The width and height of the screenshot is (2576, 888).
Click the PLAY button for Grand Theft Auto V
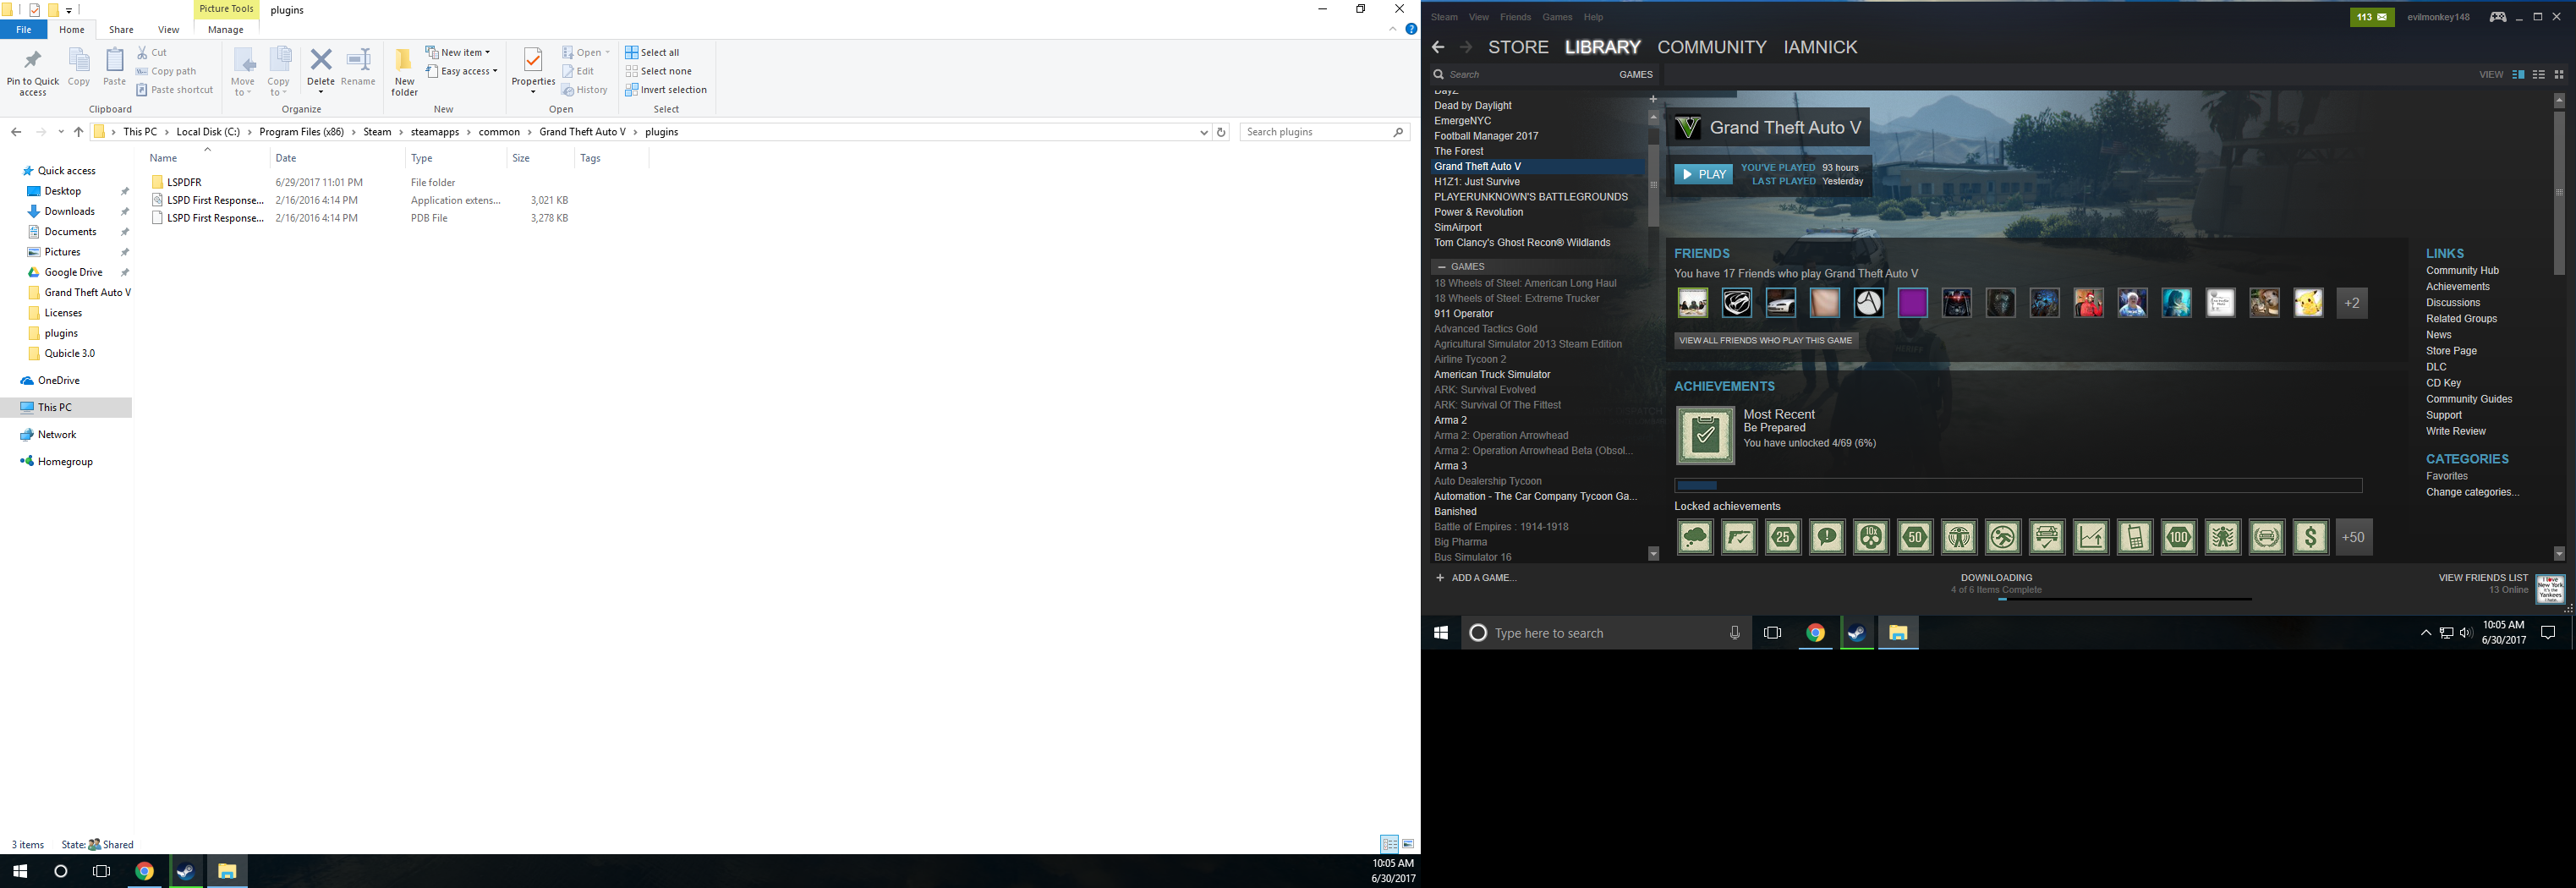[x=1703, y=174]
